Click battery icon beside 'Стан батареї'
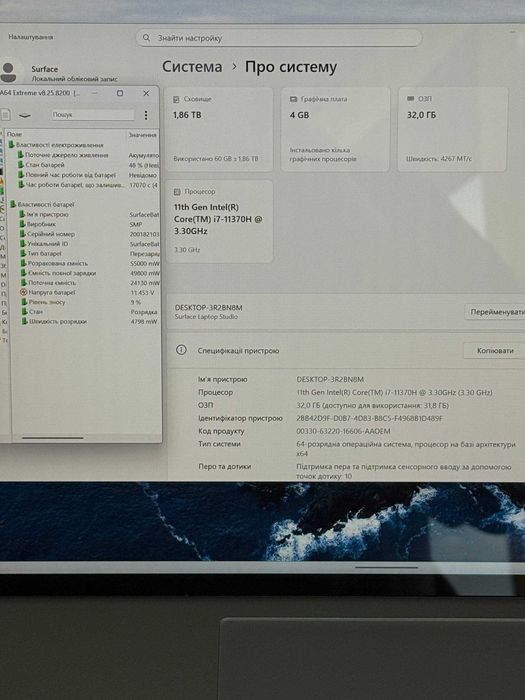 [20, 165]
